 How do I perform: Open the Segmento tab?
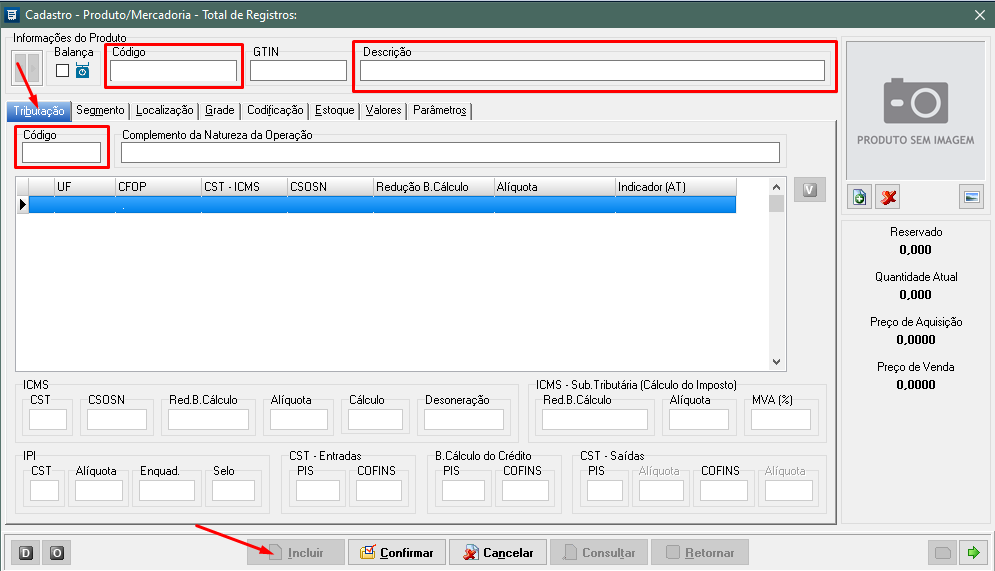(100, 111)
